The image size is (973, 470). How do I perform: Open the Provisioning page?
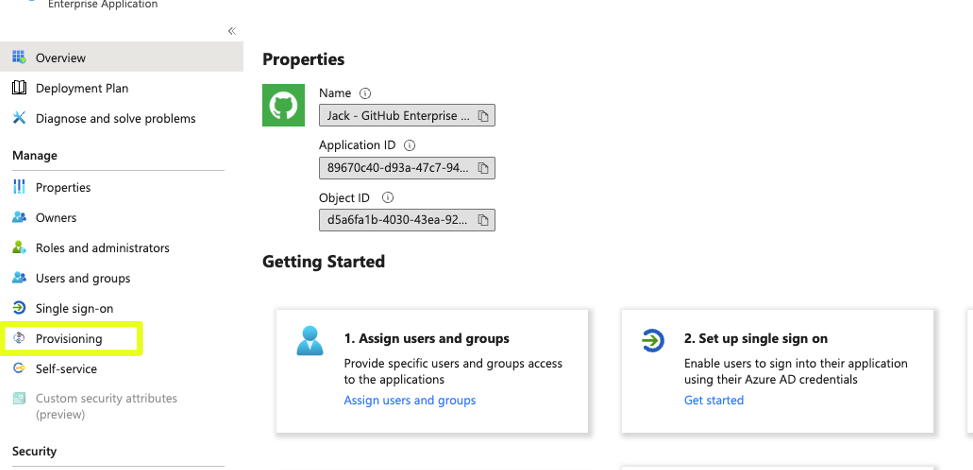click(69, 338)
